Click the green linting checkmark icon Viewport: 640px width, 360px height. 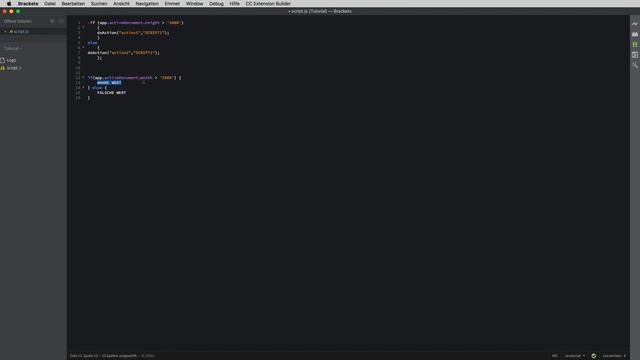[593, 356]
